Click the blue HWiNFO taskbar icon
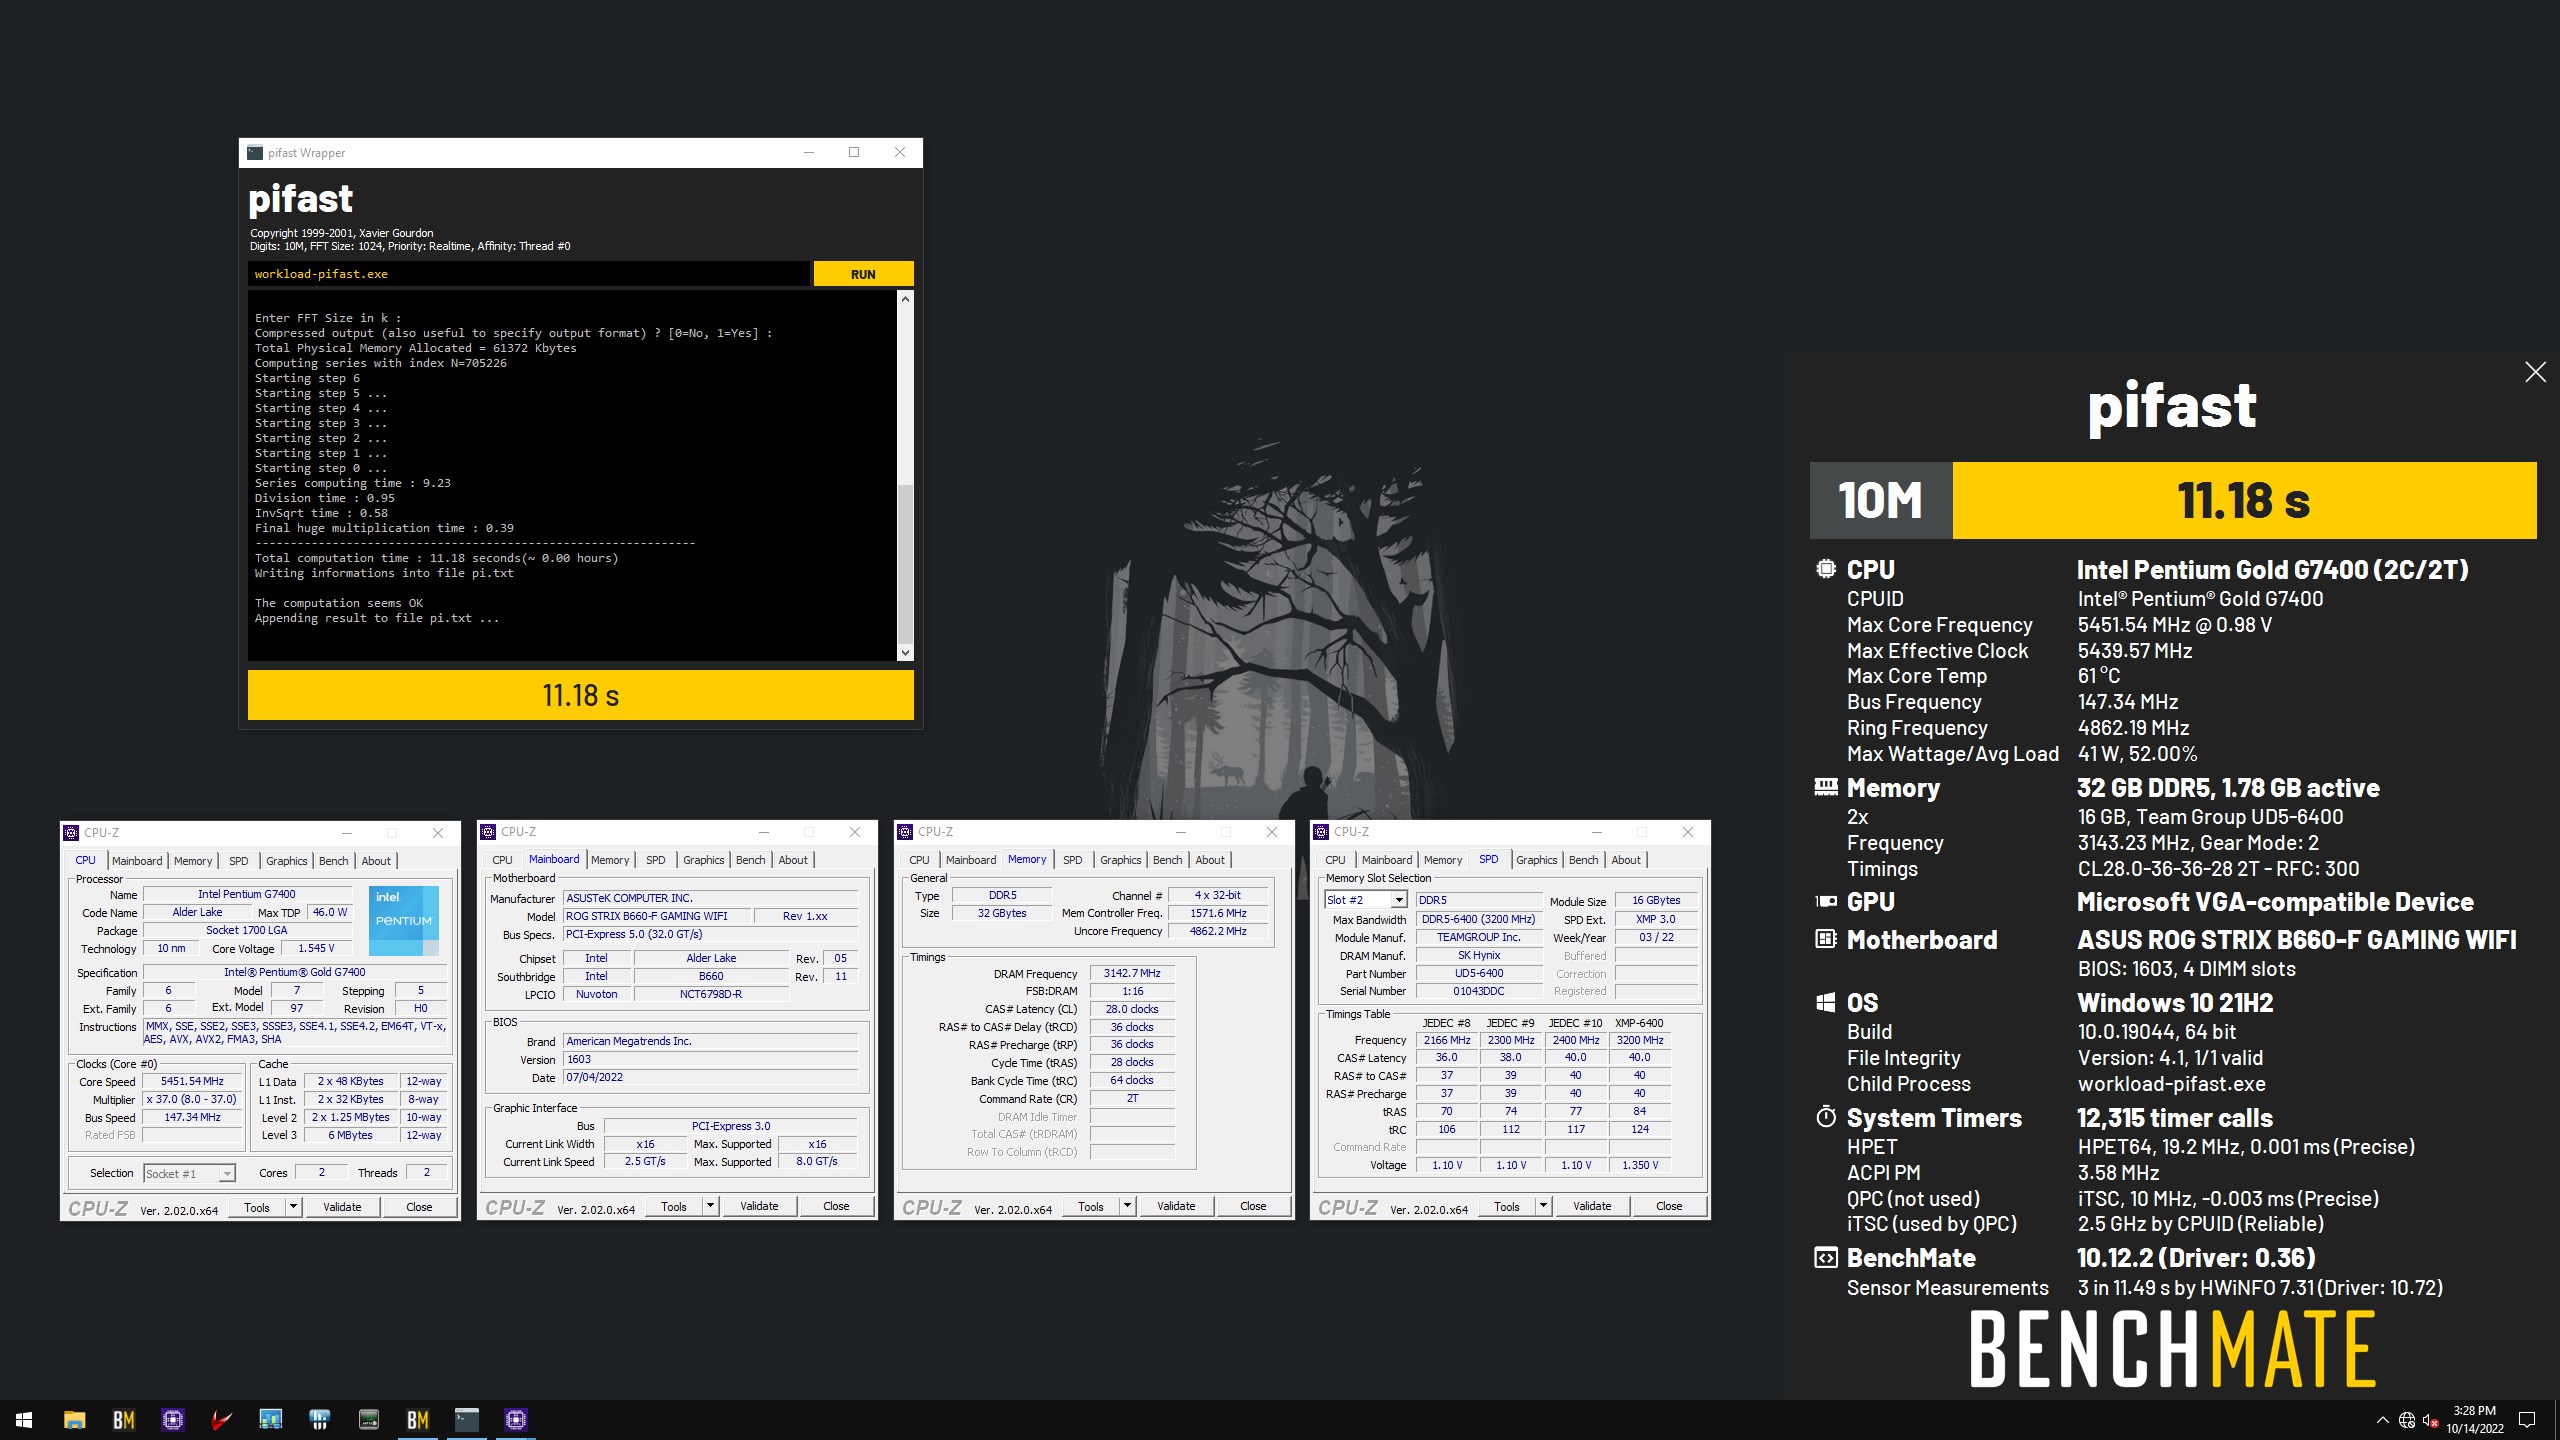 point(320,1420)
